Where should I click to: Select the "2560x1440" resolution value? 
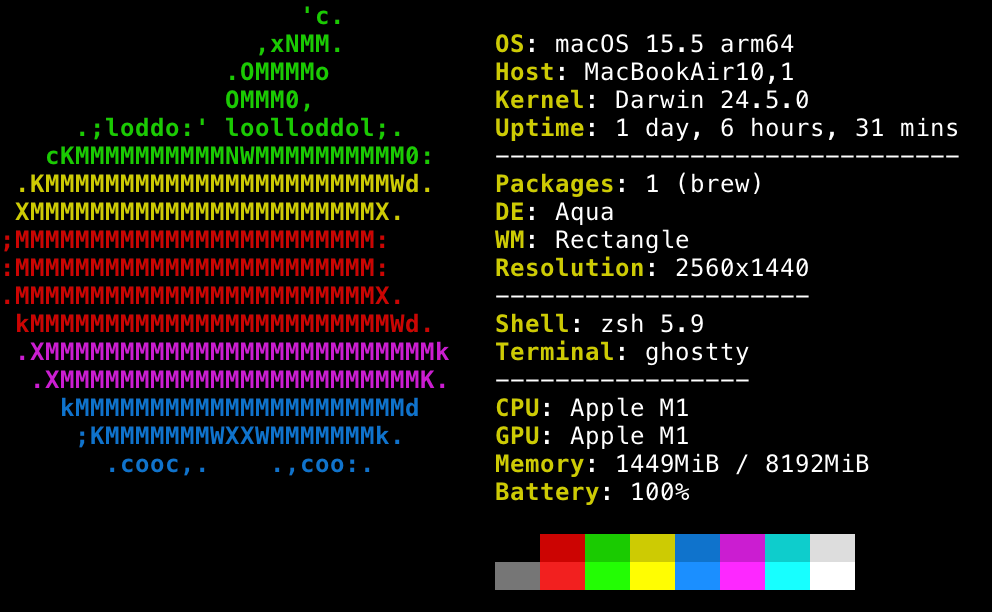pos(741,268)
